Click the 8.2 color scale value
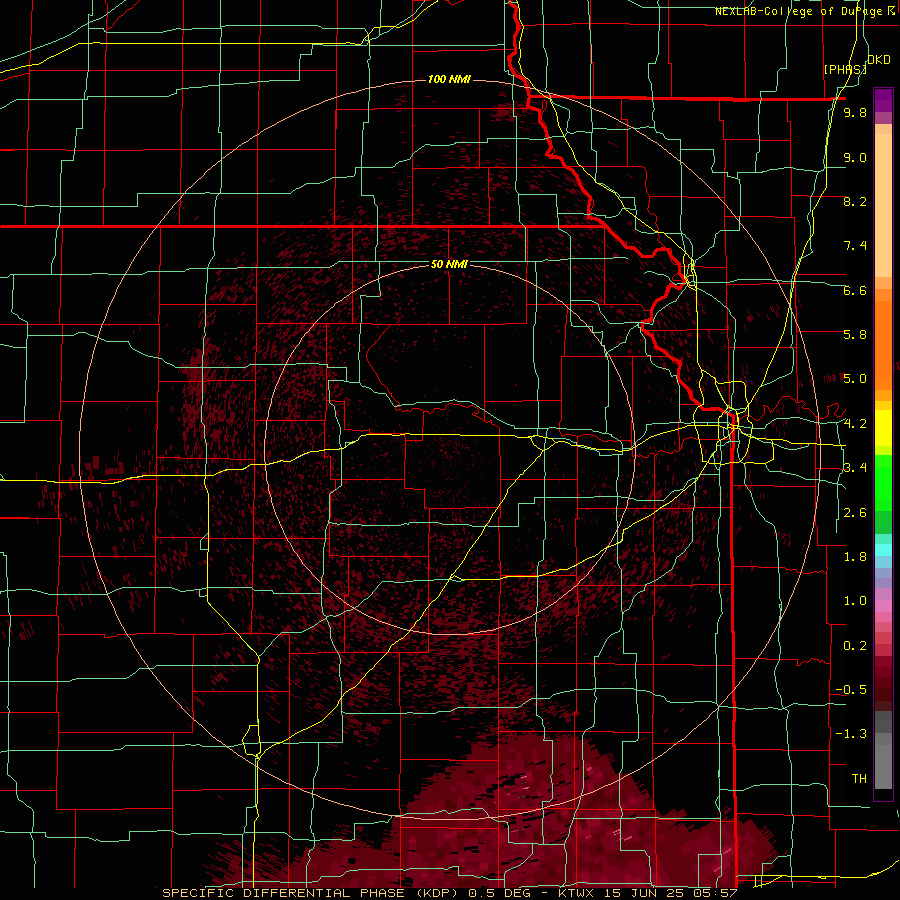 tap(855, 201)
